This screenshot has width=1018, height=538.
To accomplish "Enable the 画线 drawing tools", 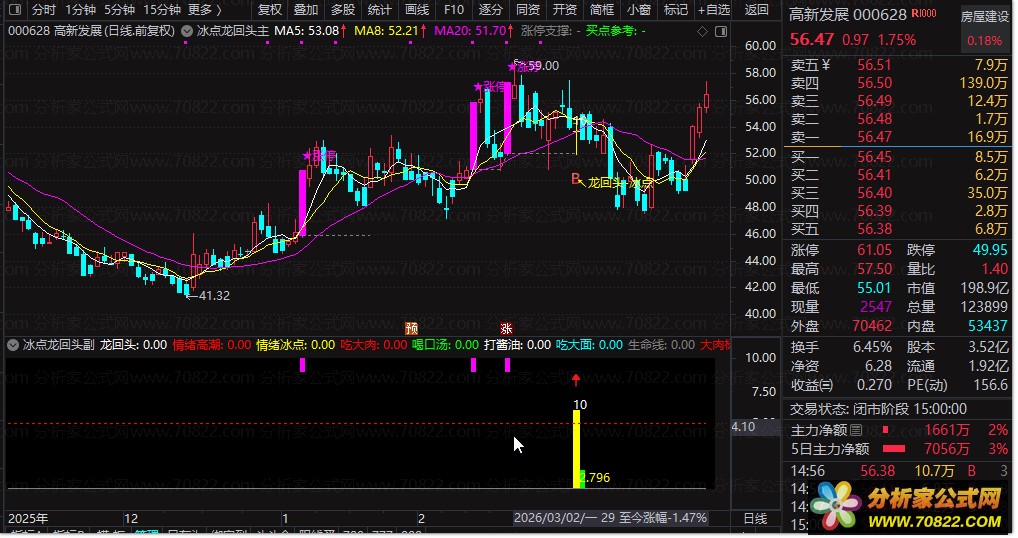I will [417, 10].
